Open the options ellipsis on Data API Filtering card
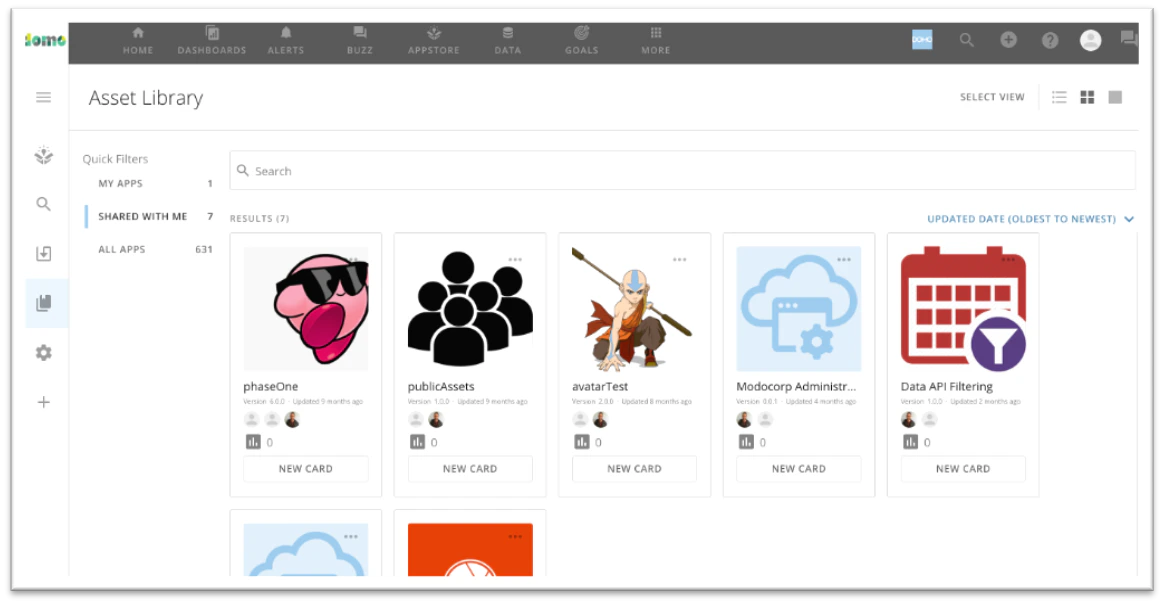Image resolution: width=1164 pixels, height=606 pixels. point(1008,260)
